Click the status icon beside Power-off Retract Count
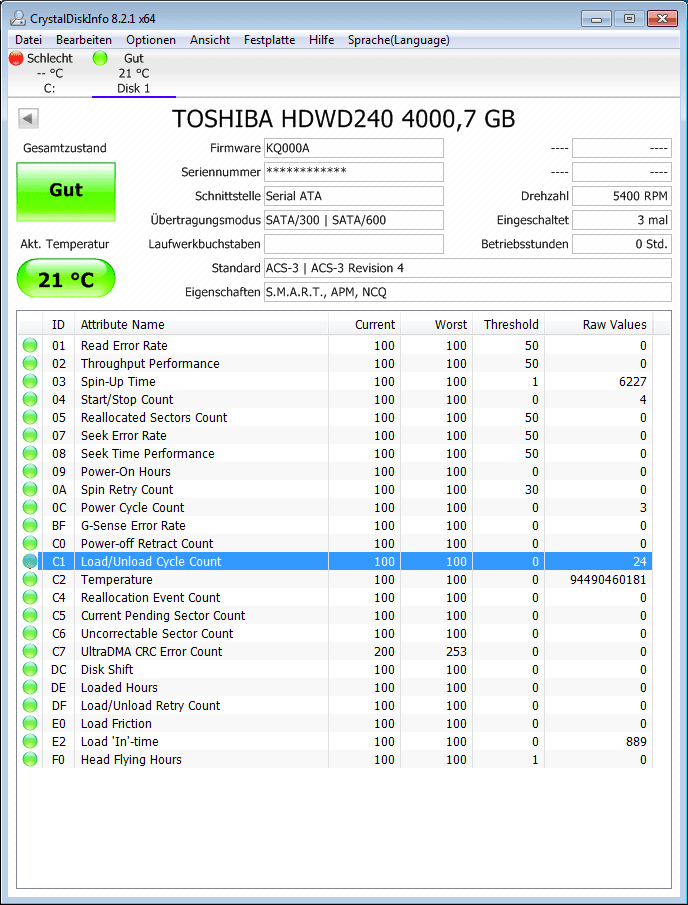The image size is (688, 905). point(30,544)
